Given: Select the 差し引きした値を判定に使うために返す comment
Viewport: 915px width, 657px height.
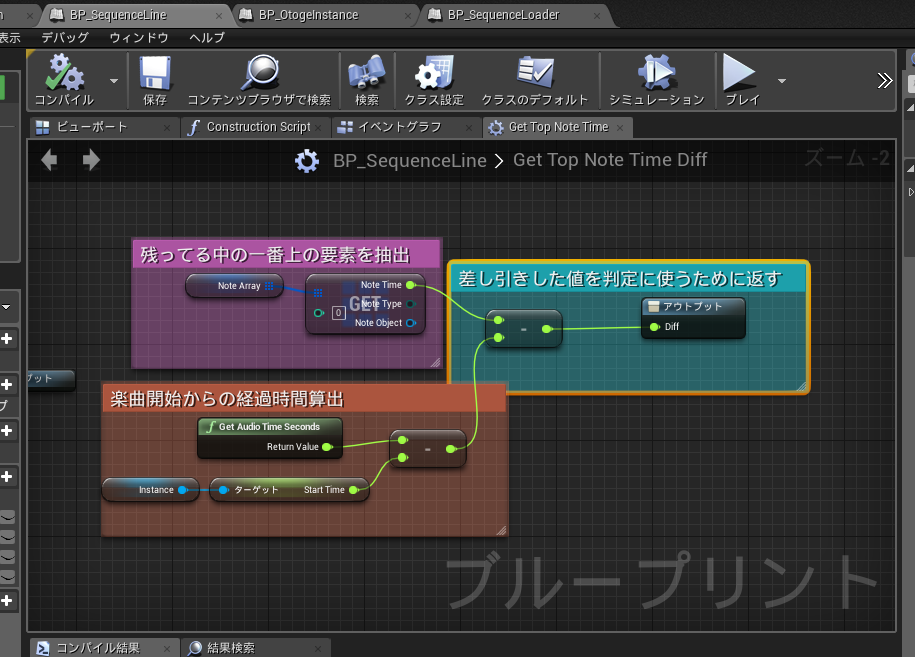Looking at the screenshot, I should point(628,278).
